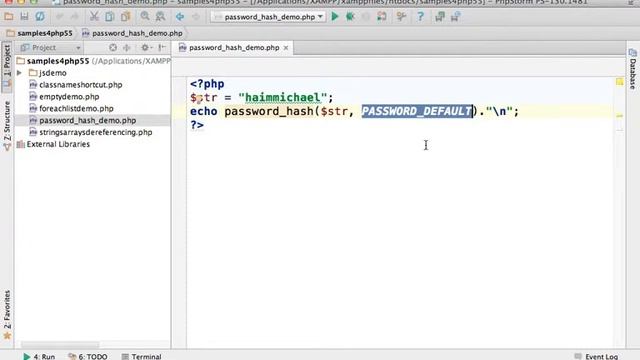
Task: Click the grayed Stop icon in toolbar
Action: tap(366, 17)
